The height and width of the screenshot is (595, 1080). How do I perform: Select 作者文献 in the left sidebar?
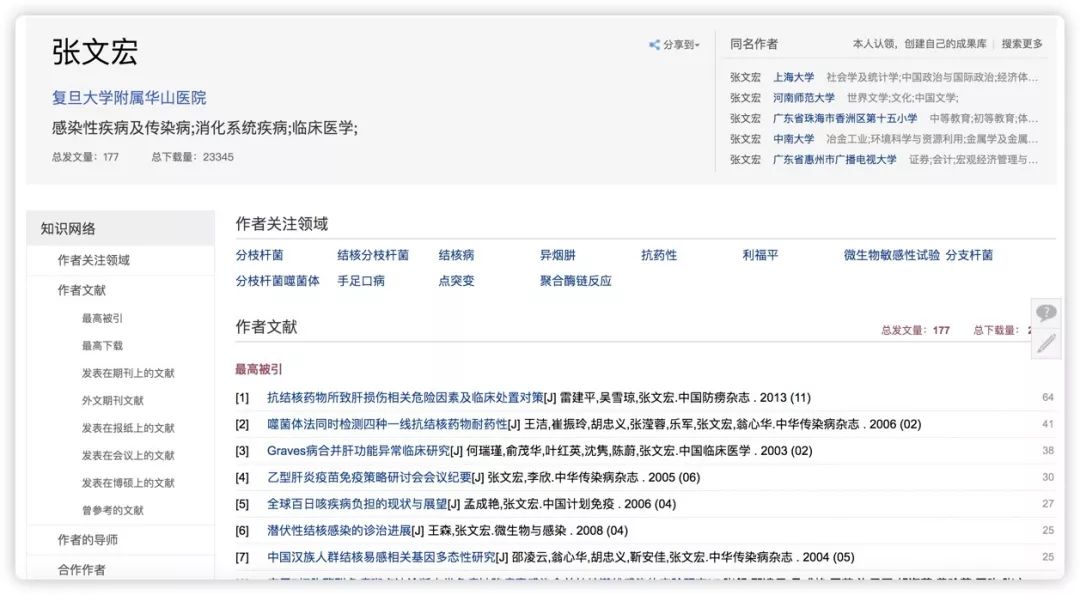81,290
